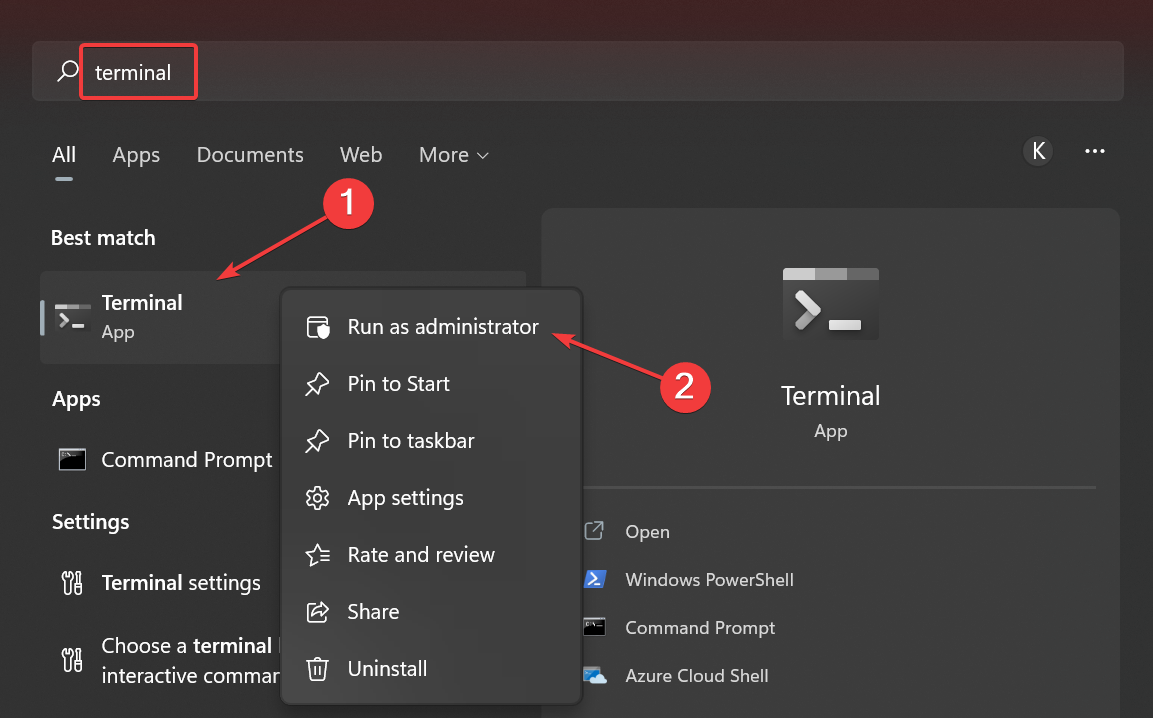Click the share icon in context menu
The image size is (1153, 718).
[x=318, y=612]
